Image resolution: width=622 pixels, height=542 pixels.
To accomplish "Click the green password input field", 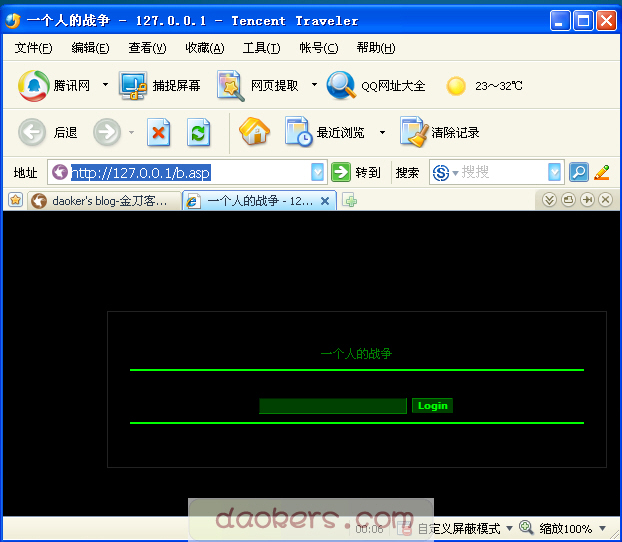I will [x=333, y=406].
